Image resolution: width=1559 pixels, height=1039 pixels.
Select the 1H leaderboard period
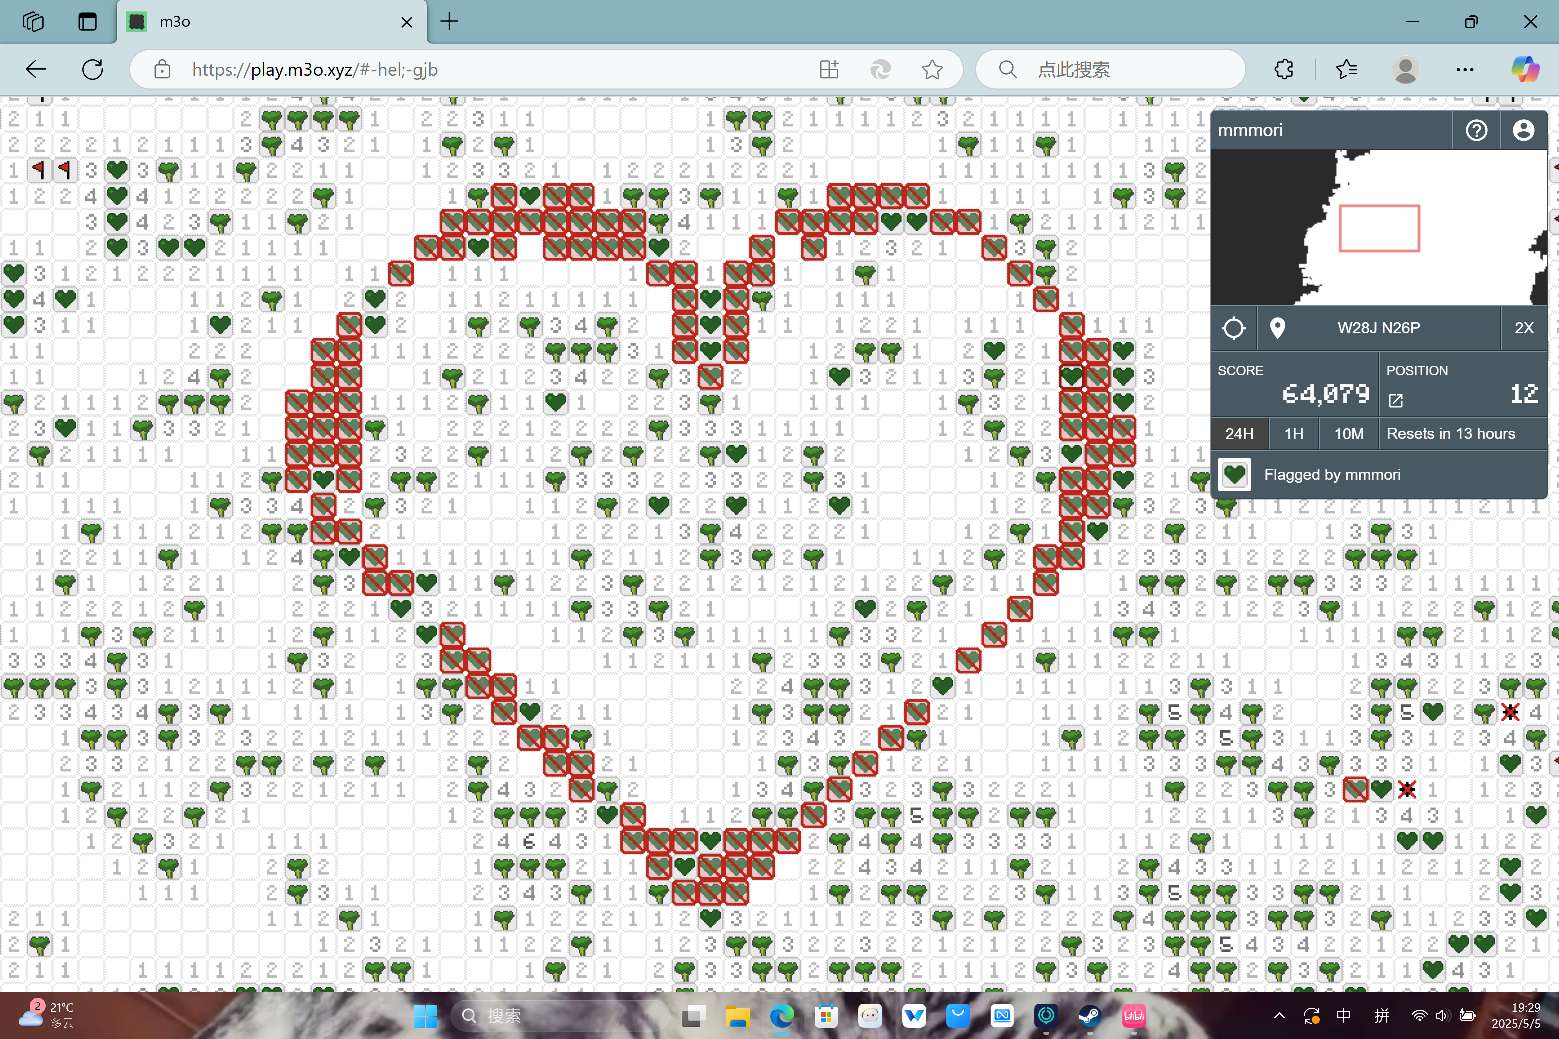(x=1294, y=434)
